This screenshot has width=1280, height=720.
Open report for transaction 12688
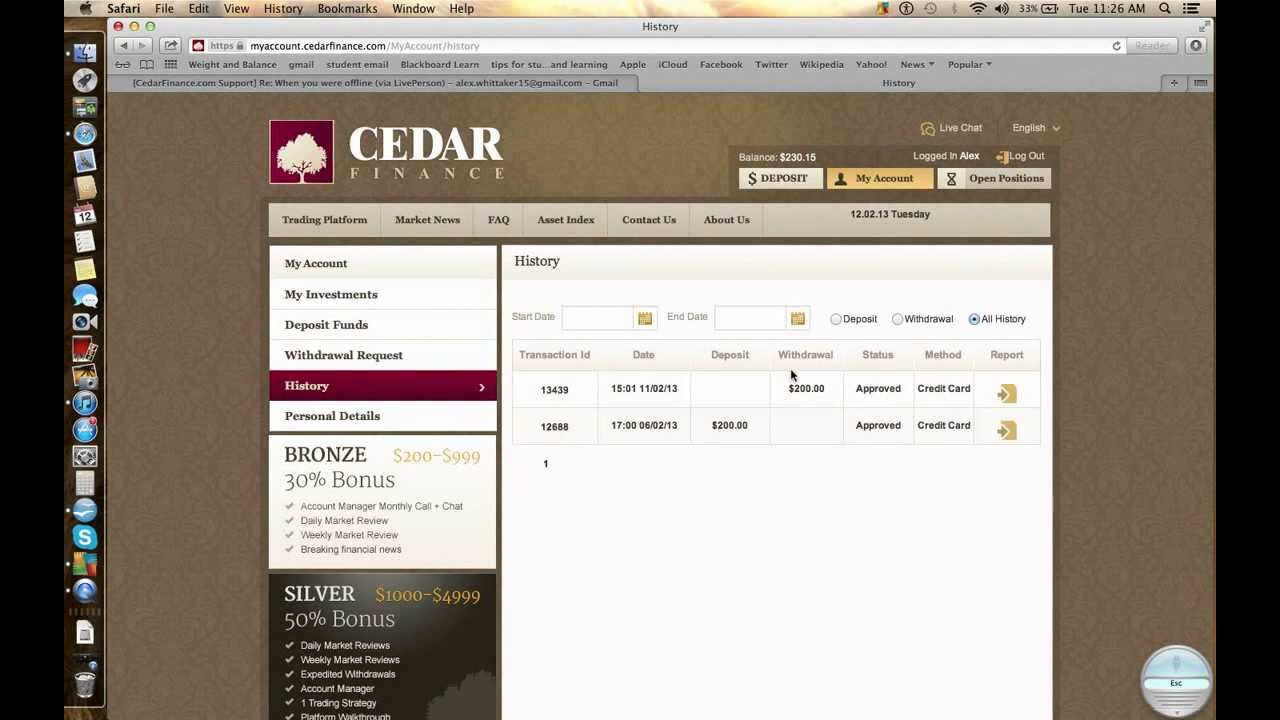tap(1006, 430)
